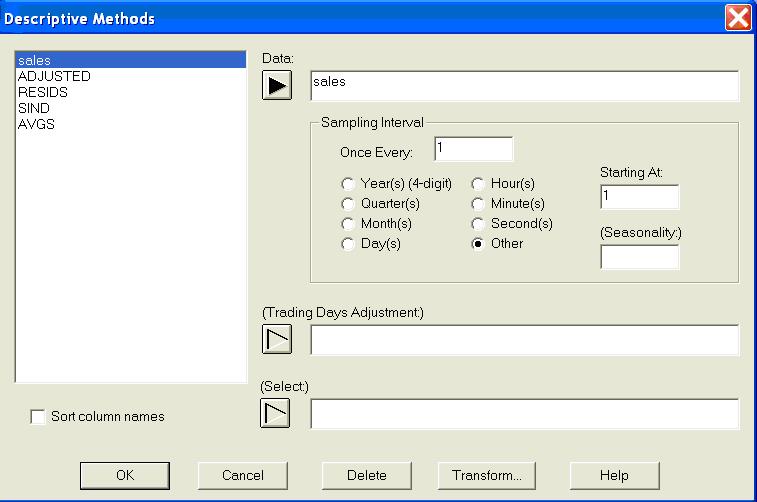This screenshot has width=757, height=502.
Task: Click the Once Every input field
Action: point(474,149)
